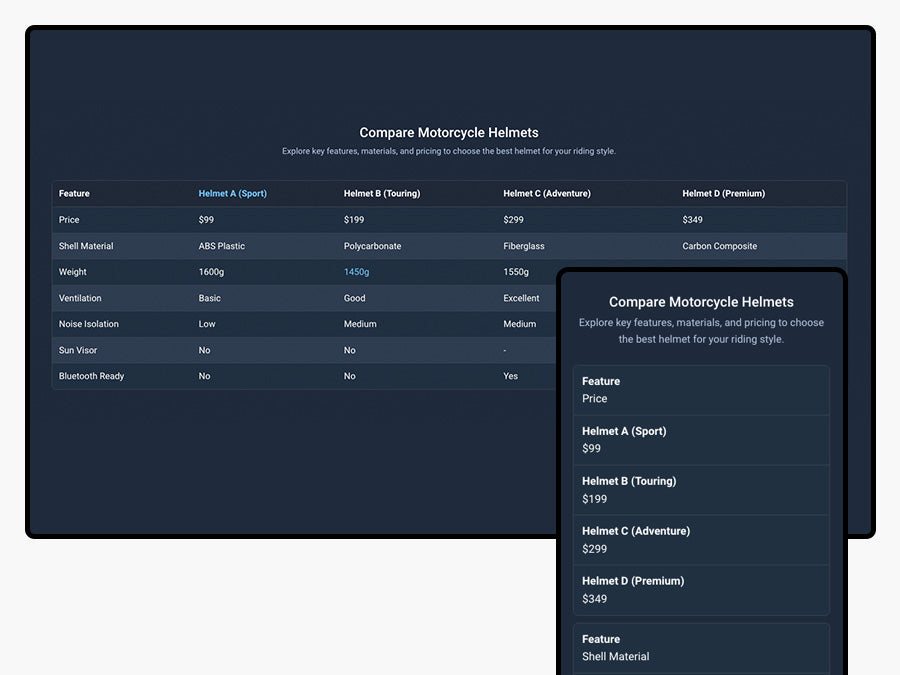
Task: Select Helmet C (Adventure) desktop table header
Action: (546, 194)
